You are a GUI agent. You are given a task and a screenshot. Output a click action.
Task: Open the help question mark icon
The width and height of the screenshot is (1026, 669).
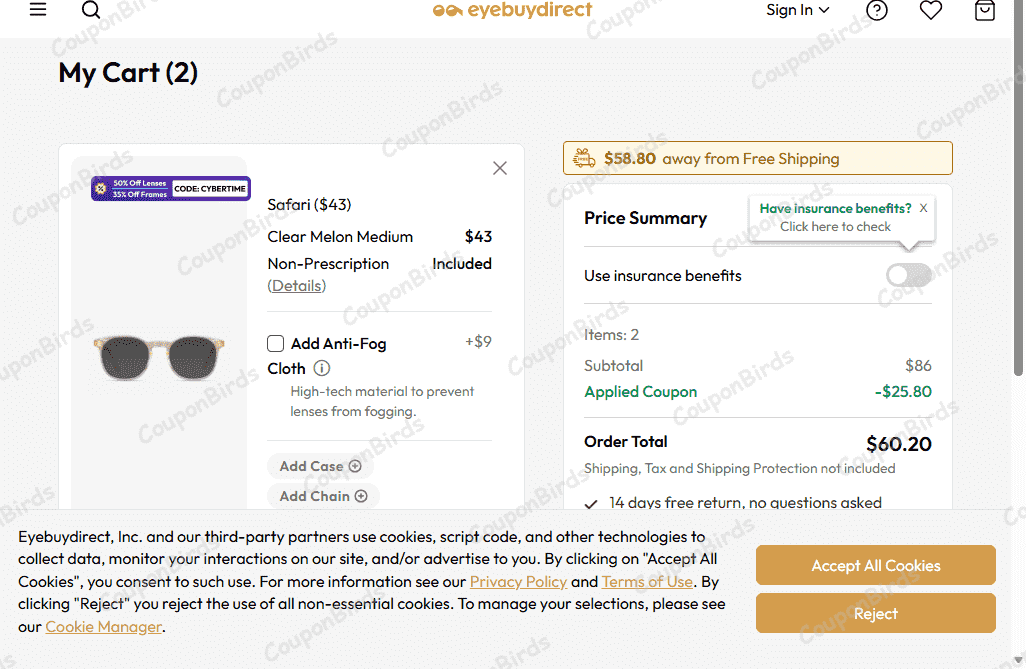877,10
